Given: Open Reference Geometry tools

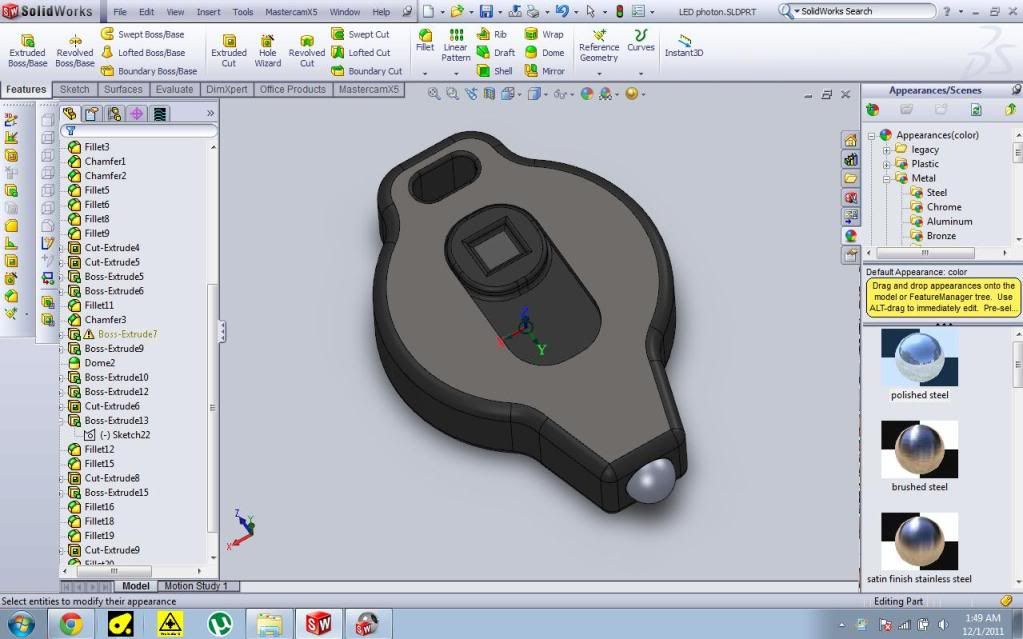Looking at the screenshot, I should coord(599,45).
